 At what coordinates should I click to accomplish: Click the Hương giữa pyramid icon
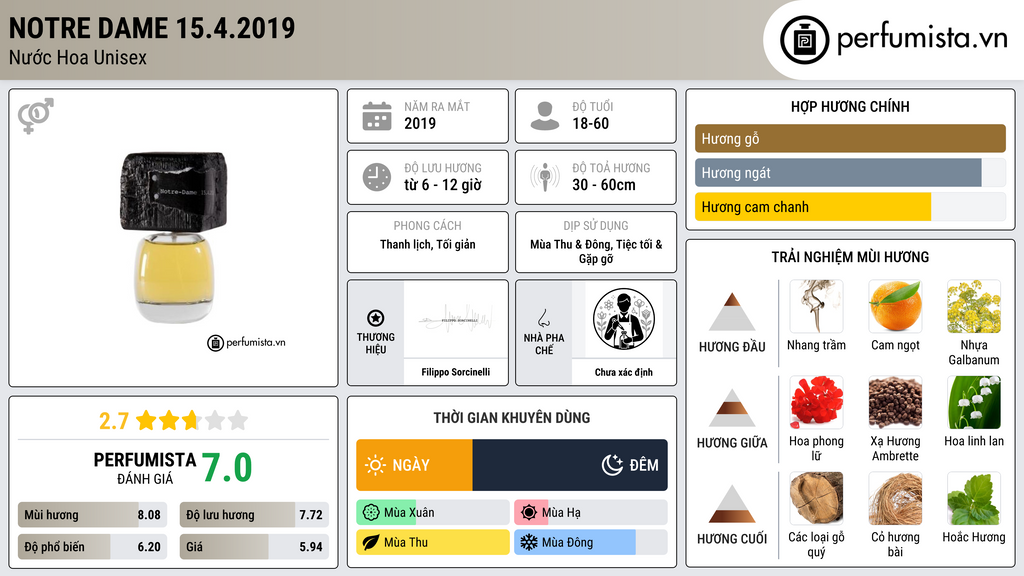(x=732, y=408)
